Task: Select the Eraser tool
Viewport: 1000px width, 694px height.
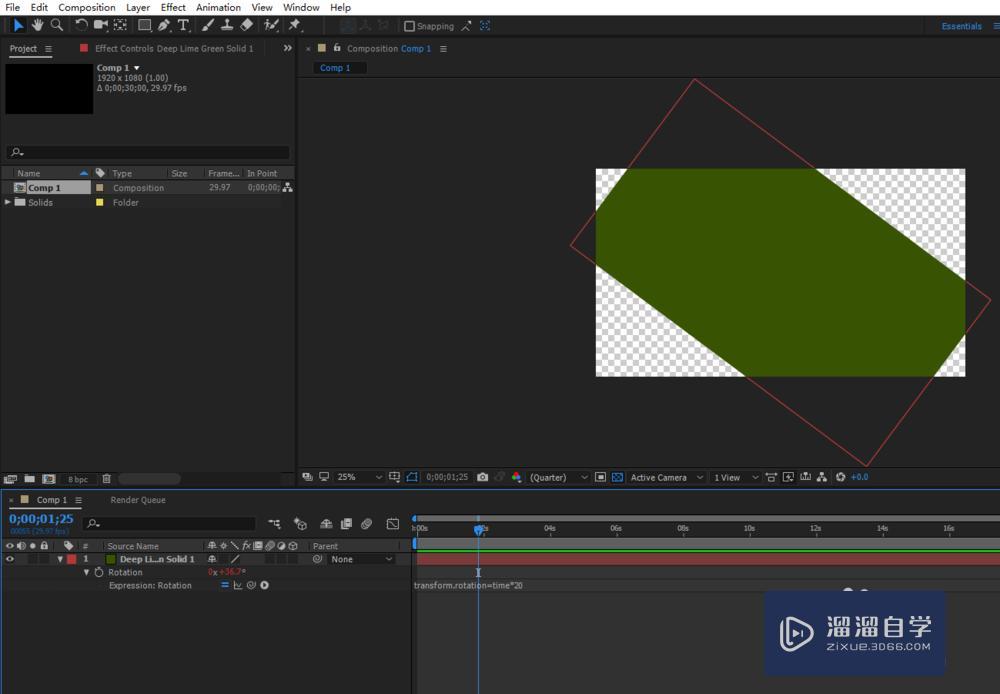Action: coord(246,26)
